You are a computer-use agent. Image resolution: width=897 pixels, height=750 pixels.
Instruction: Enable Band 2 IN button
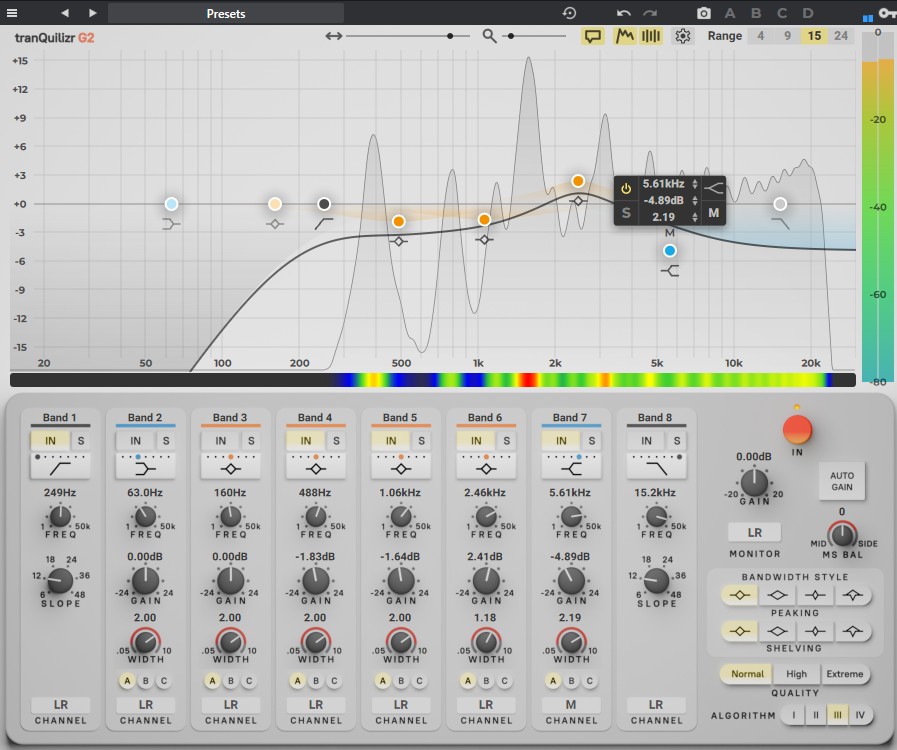[x=136, y=441]
